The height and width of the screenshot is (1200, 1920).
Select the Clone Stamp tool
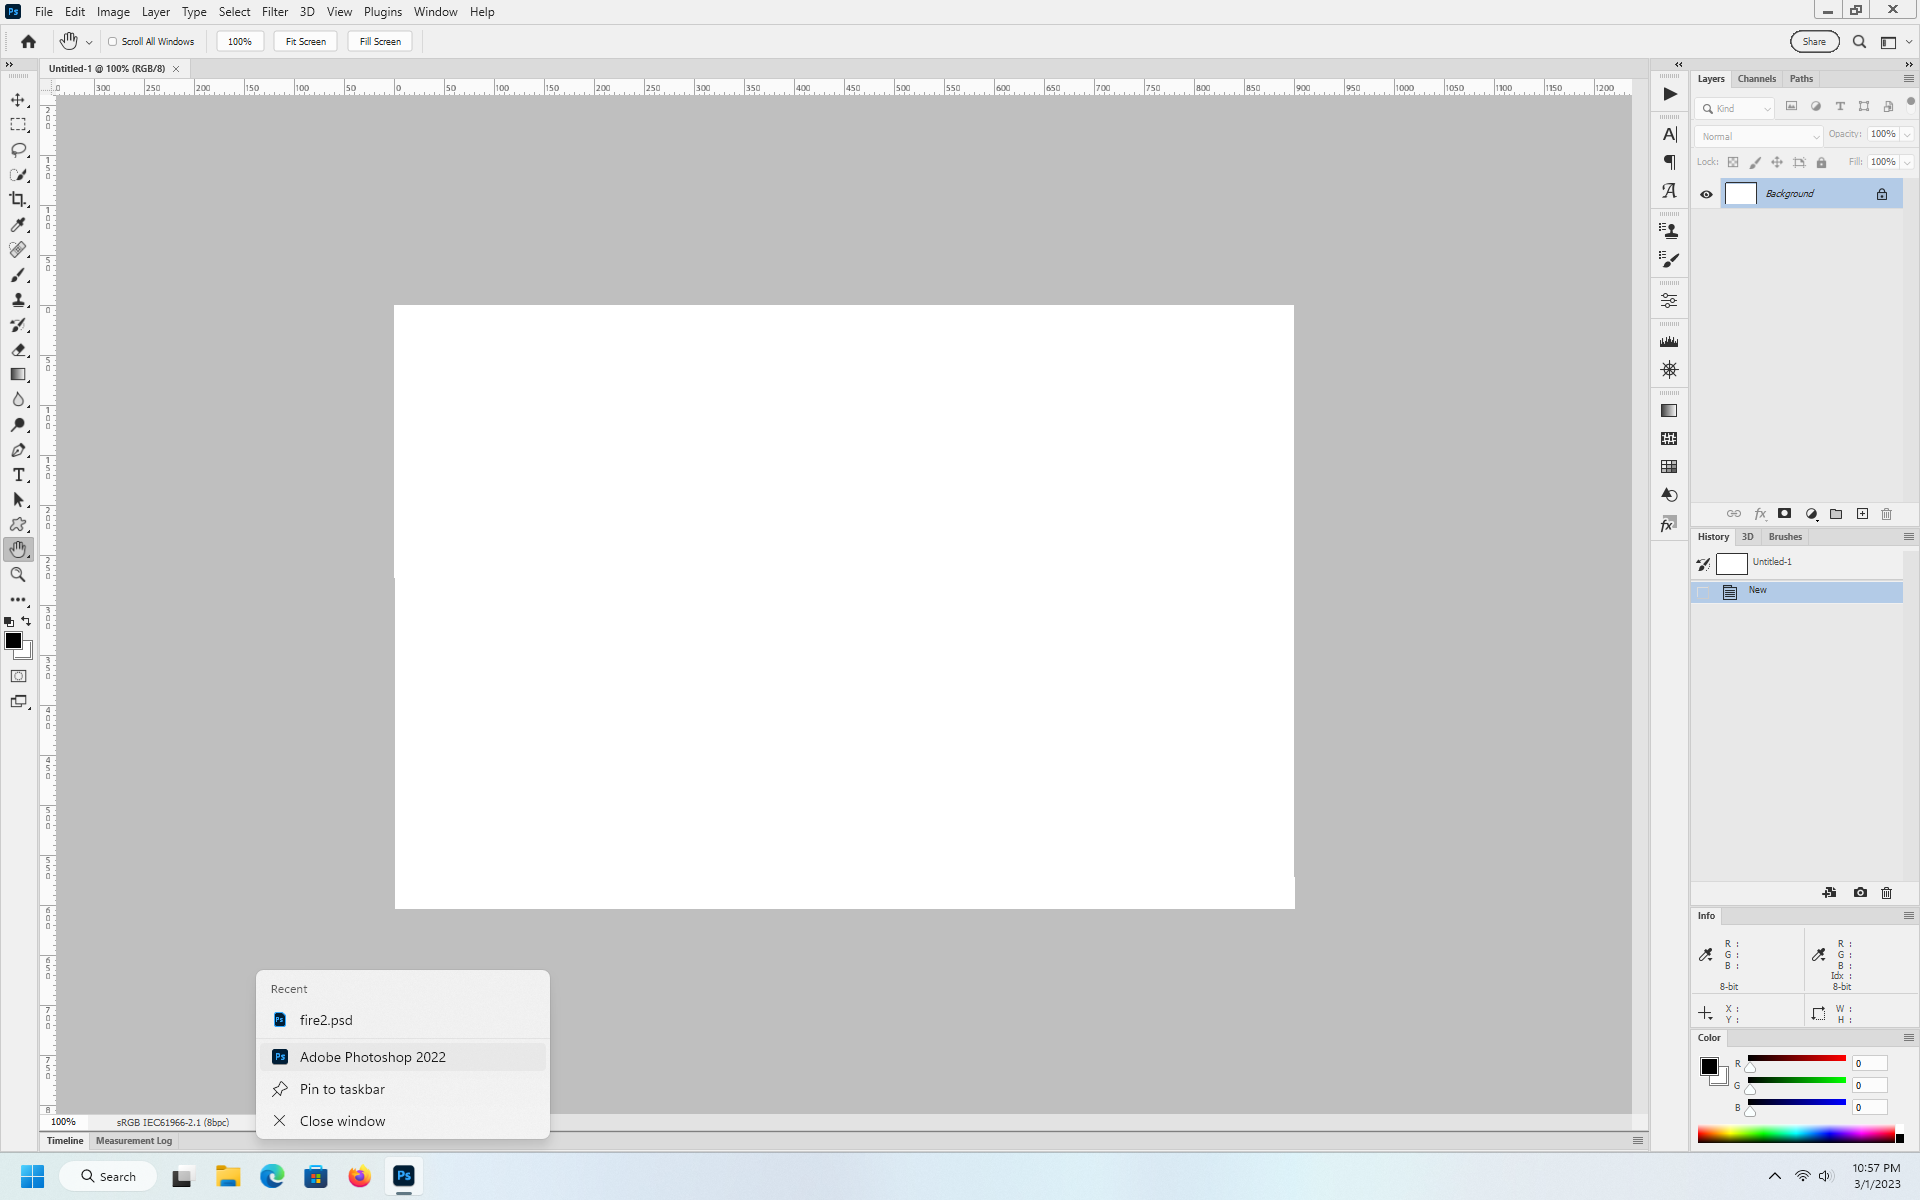pos(18,299)
